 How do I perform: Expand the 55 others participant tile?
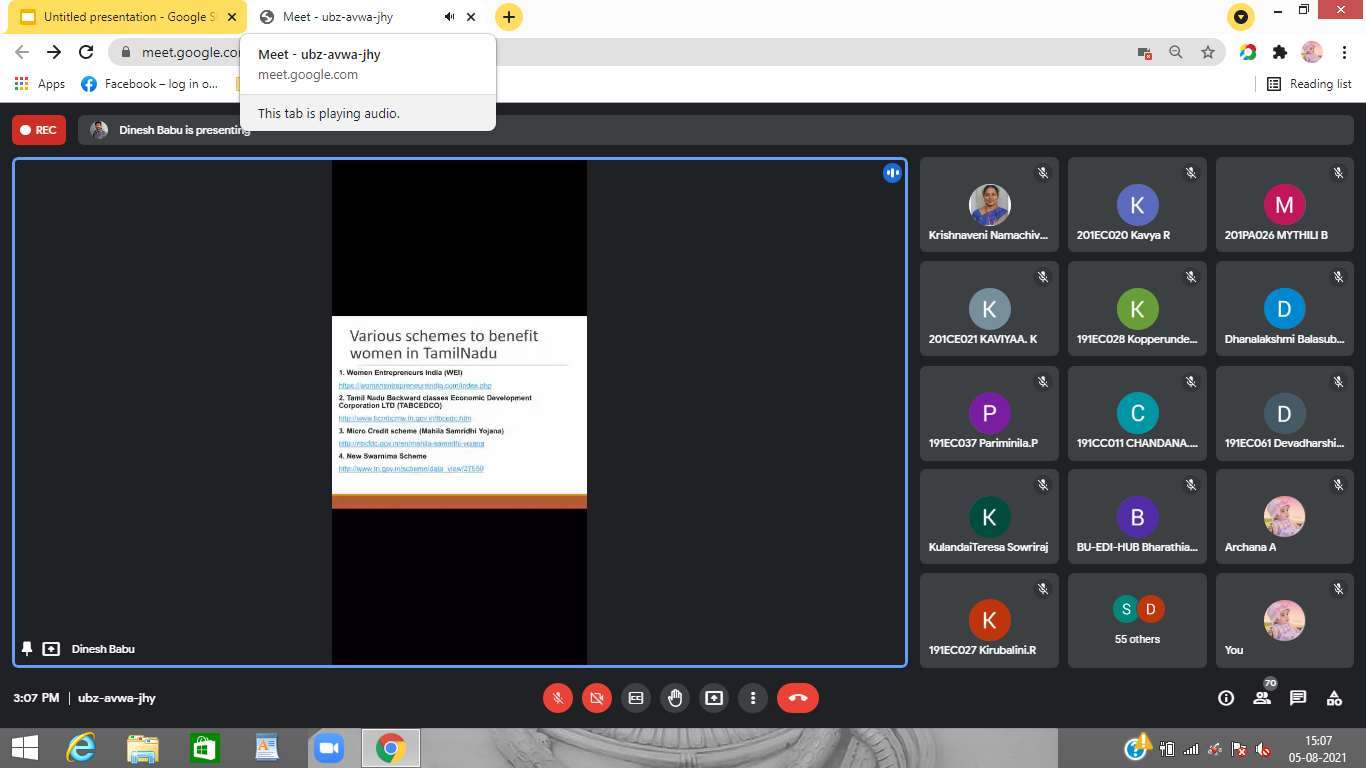point(1137,620)
